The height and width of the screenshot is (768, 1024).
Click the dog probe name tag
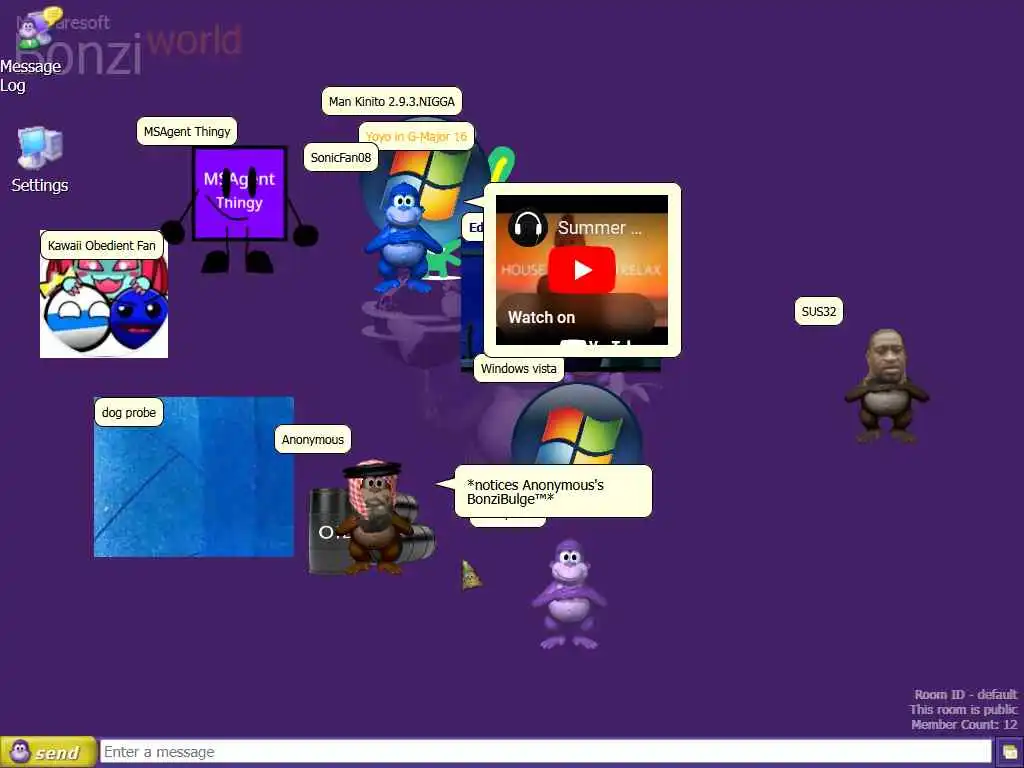pyautogui.click(x=129, y=413)
